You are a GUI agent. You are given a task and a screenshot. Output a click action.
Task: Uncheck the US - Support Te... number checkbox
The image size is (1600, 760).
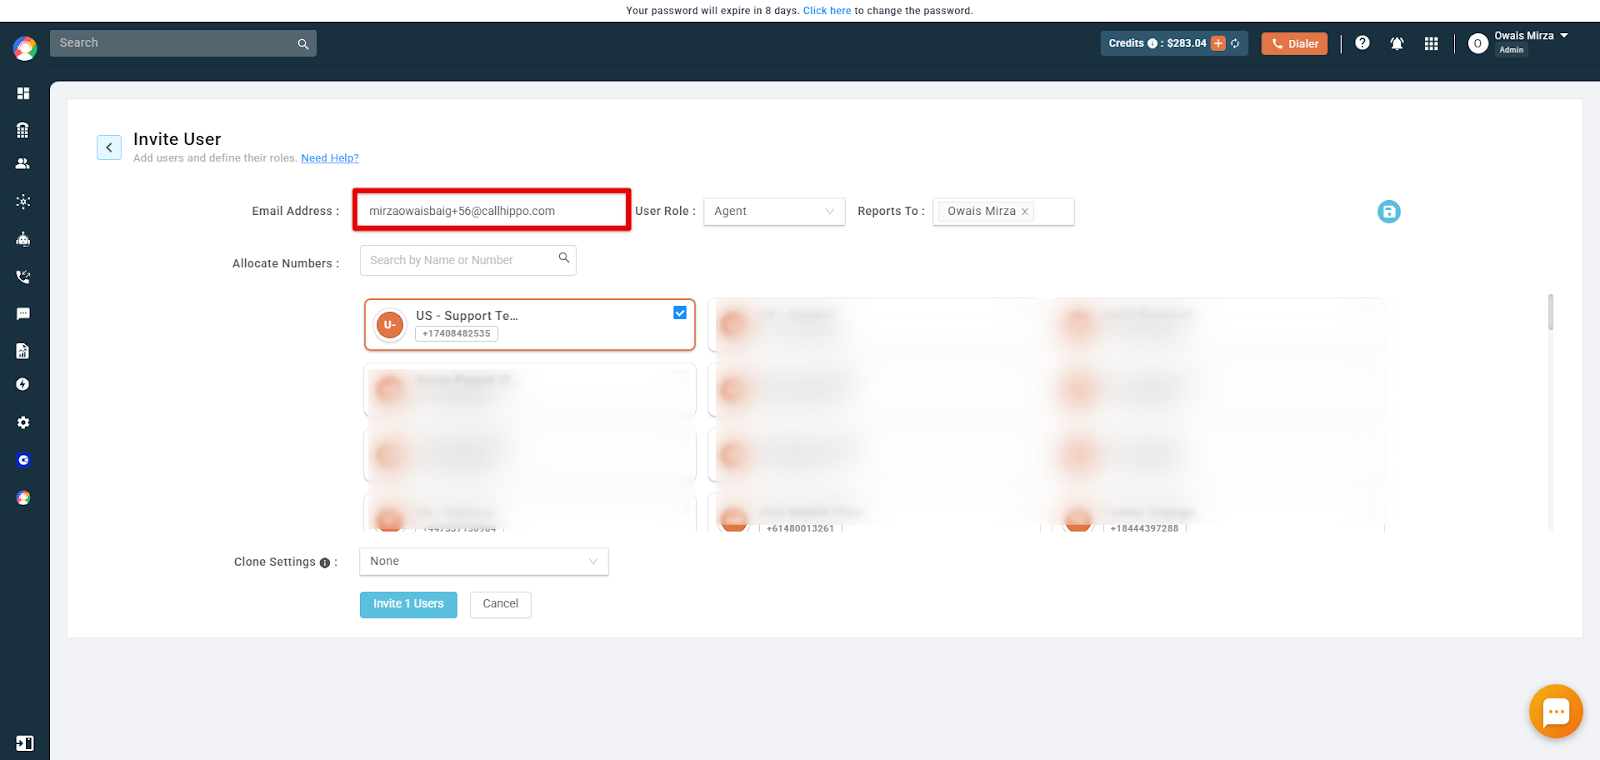[680, 313]
